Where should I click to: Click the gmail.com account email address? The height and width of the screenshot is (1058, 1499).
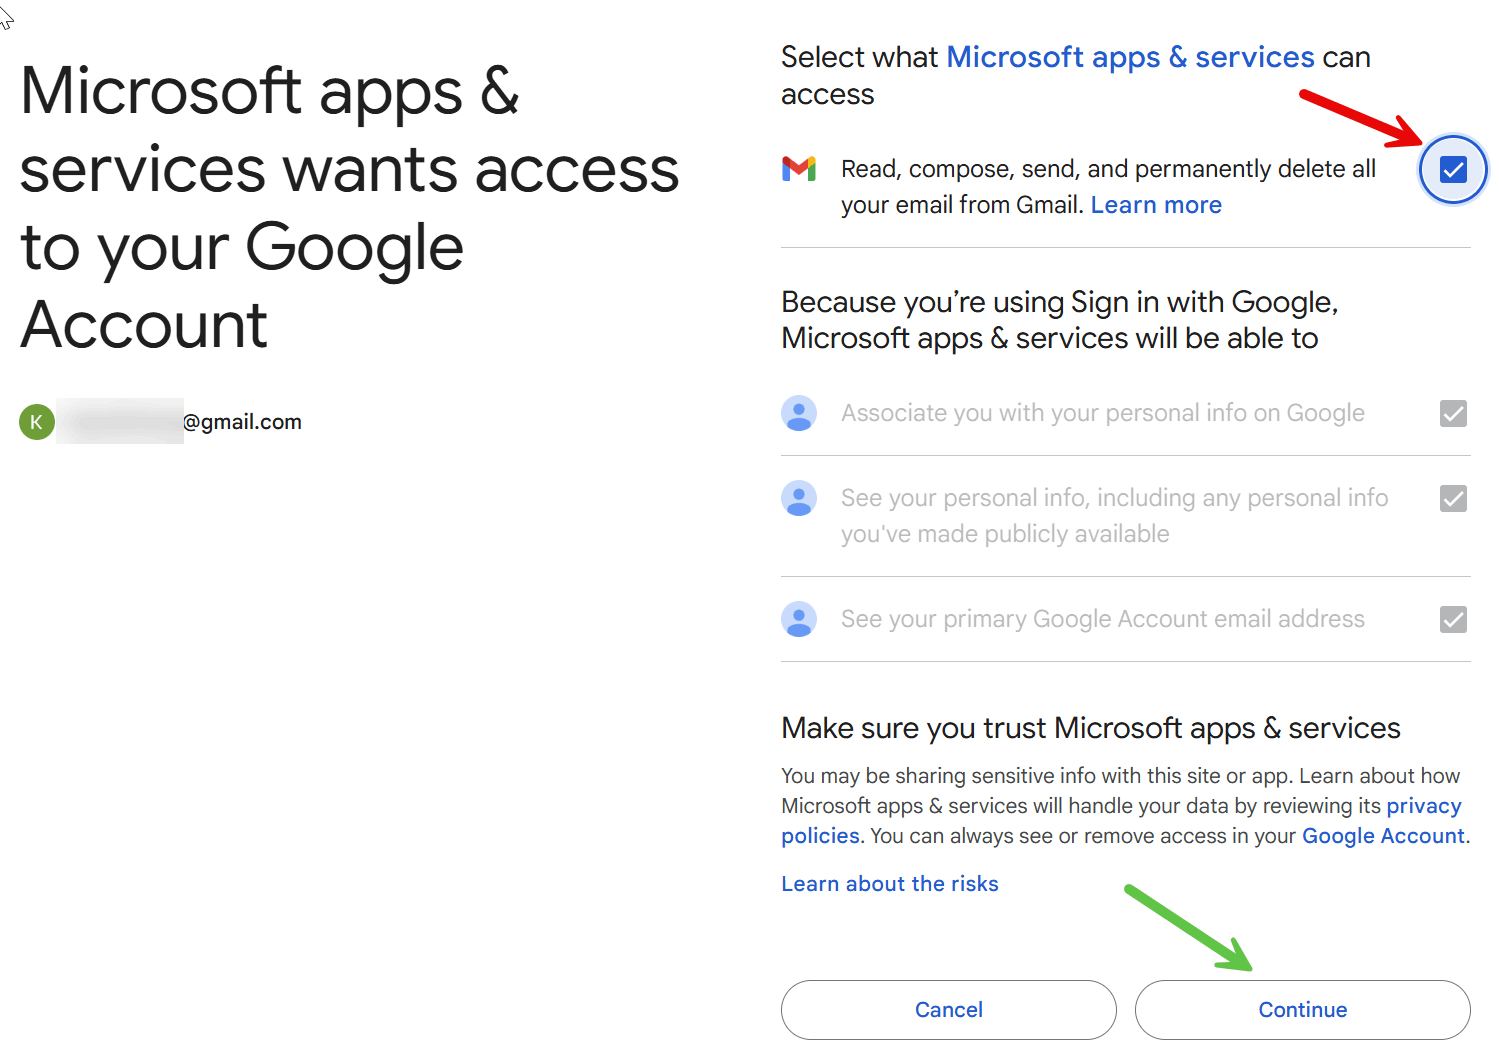click(180, 422)
